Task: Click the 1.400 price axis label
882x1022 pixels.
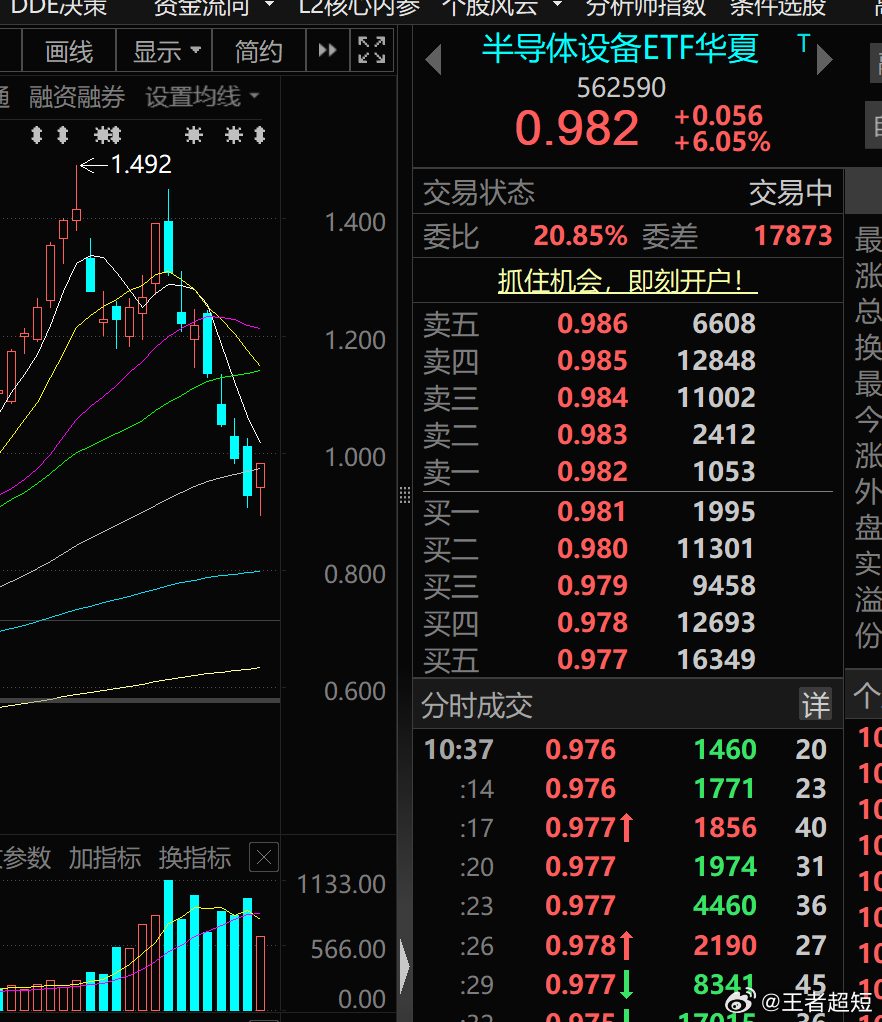Action: coord(355,223)
